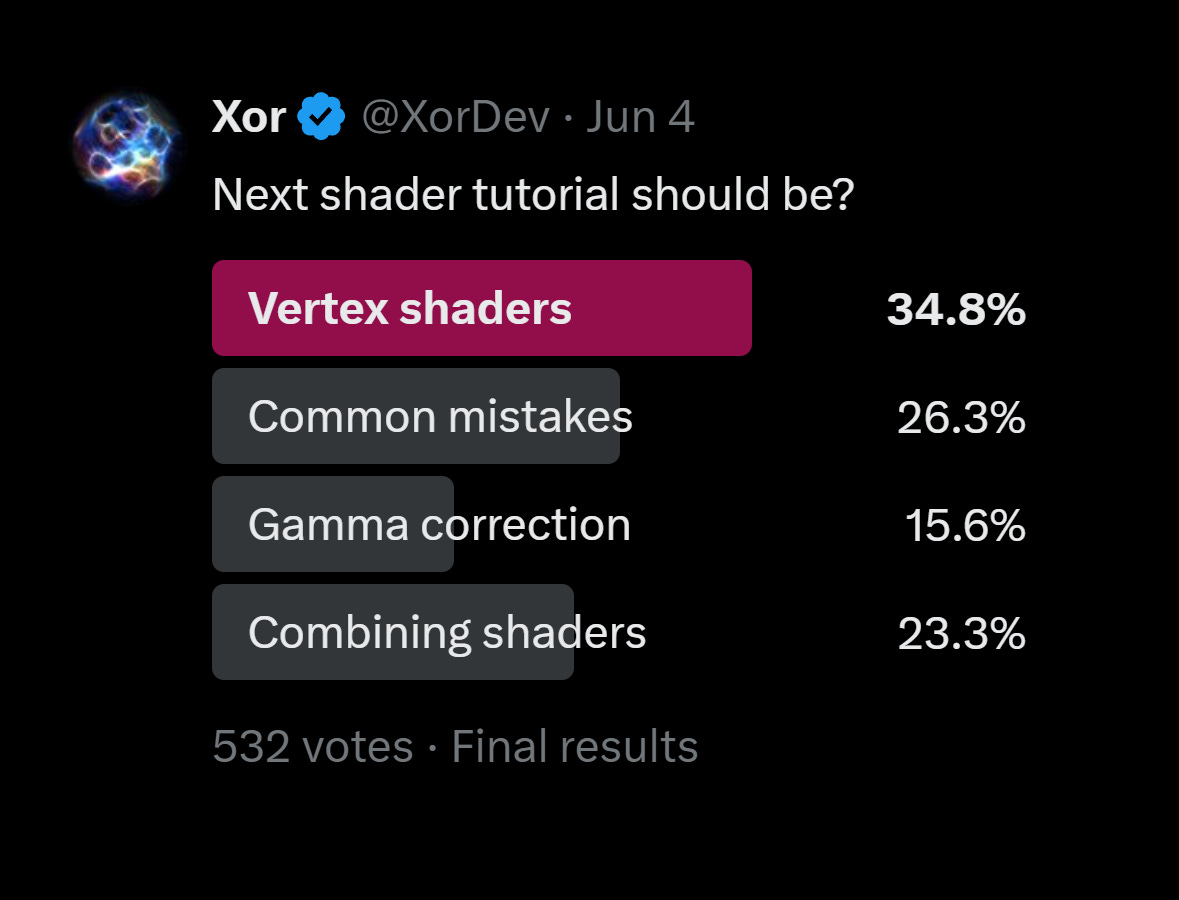Click the Common mistakes result bar

[416, 416]
